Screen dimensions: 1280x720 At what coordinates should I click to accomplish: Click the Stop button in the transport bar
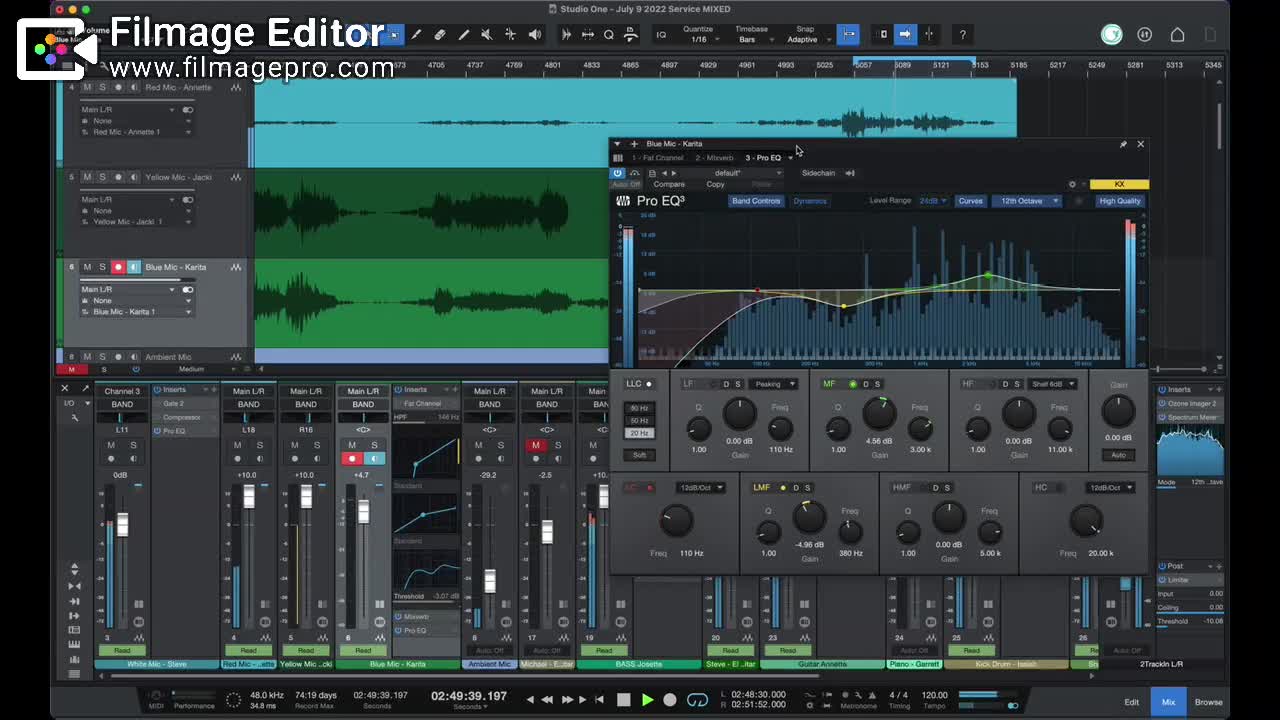click(624, 700)
